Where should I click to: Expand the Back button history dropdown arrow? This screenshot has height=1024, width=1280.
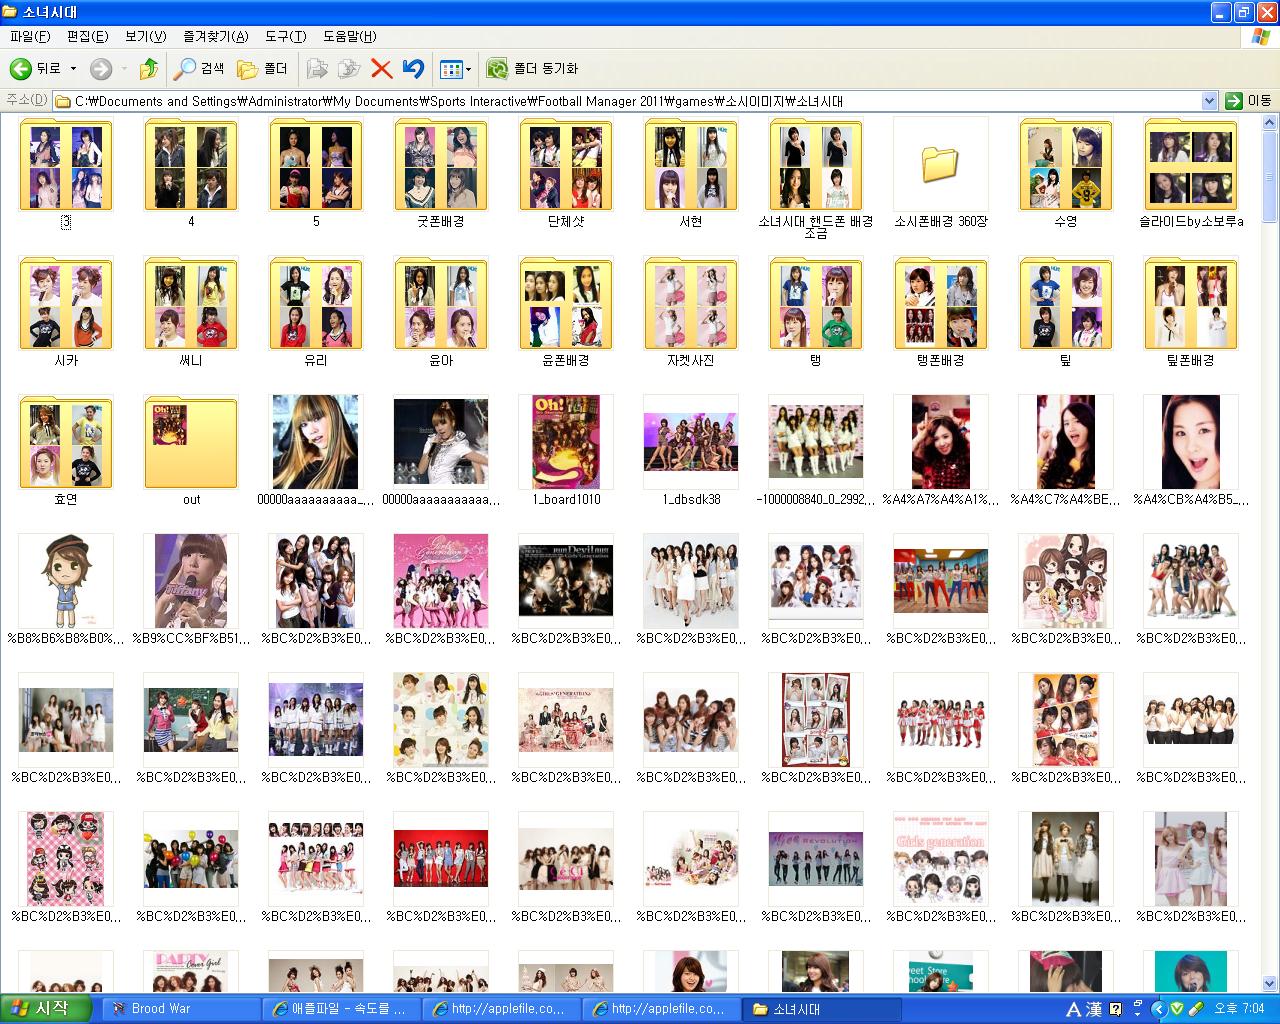(73, 69)
